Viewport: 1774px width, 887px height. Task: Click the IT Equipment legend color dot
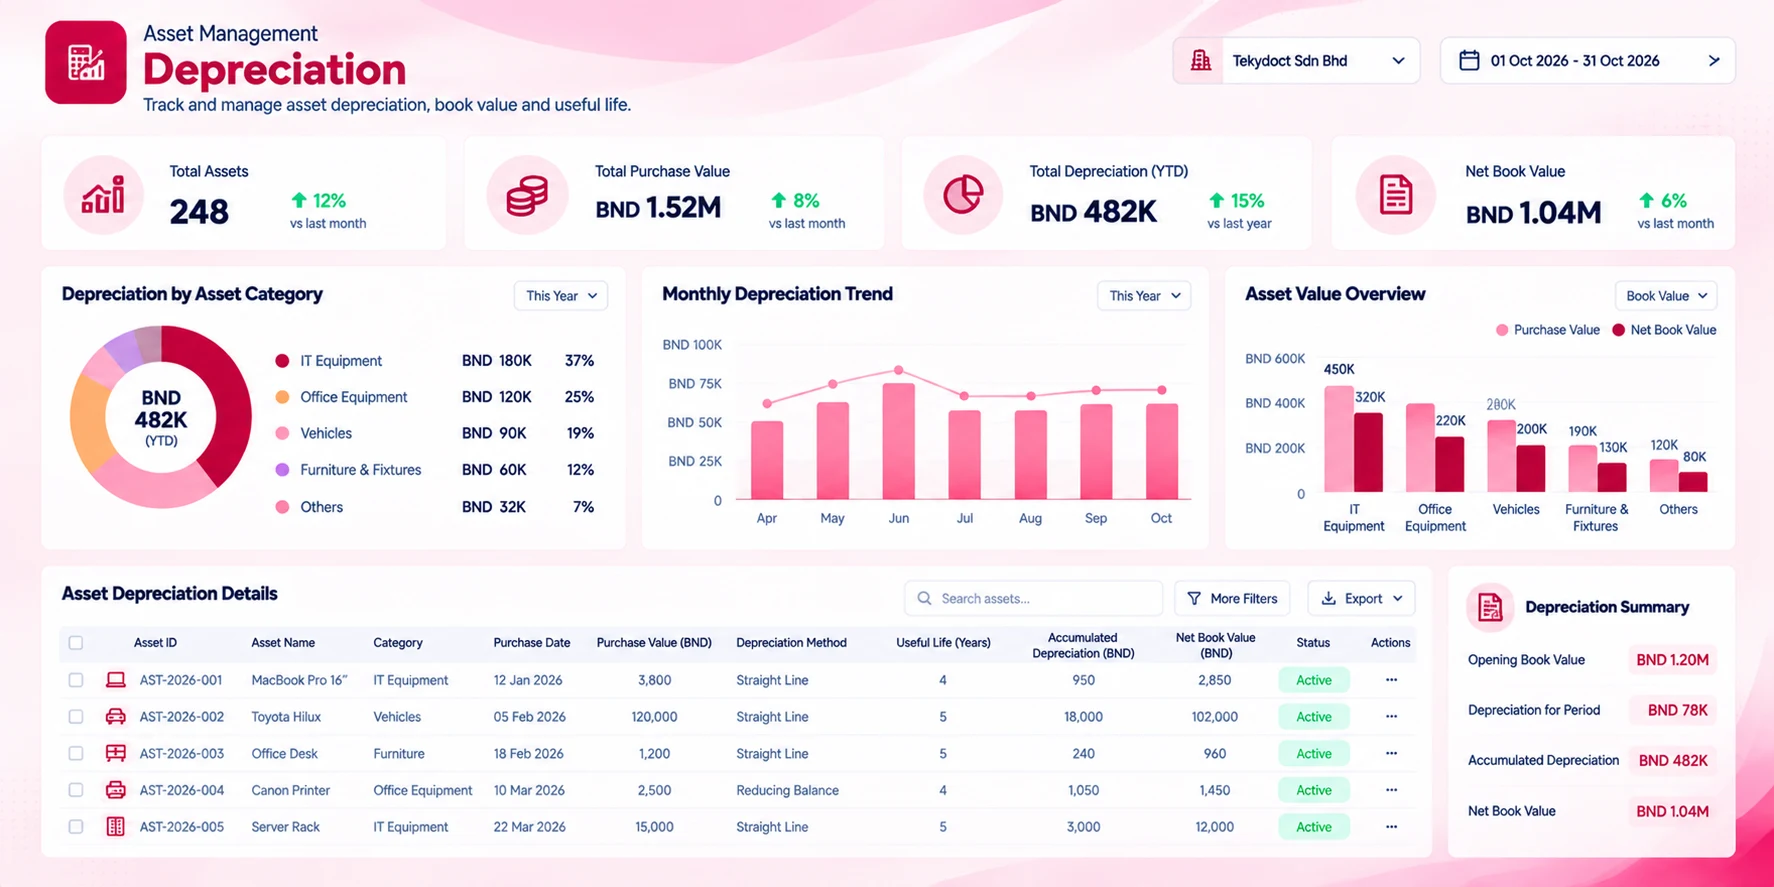282,361
